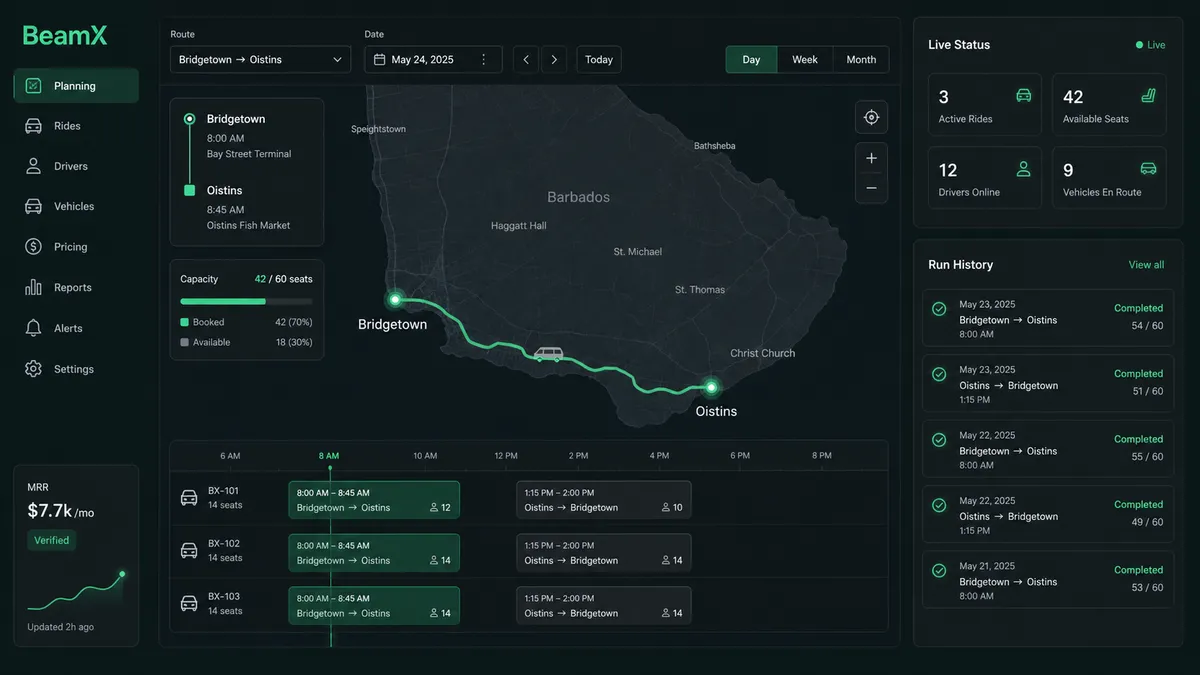This screenshot has height=675, width=1200.
Task: Click BX-103 vehicle icon
Action: 188,603
